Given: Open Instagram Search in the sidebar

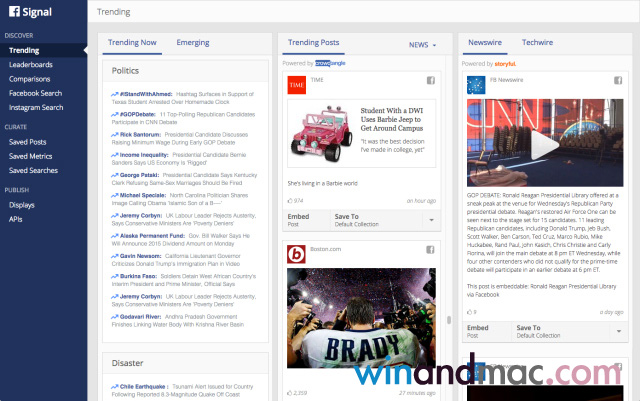Looking at the screenshot, I should pyautogui.click(x=36, y=106).
